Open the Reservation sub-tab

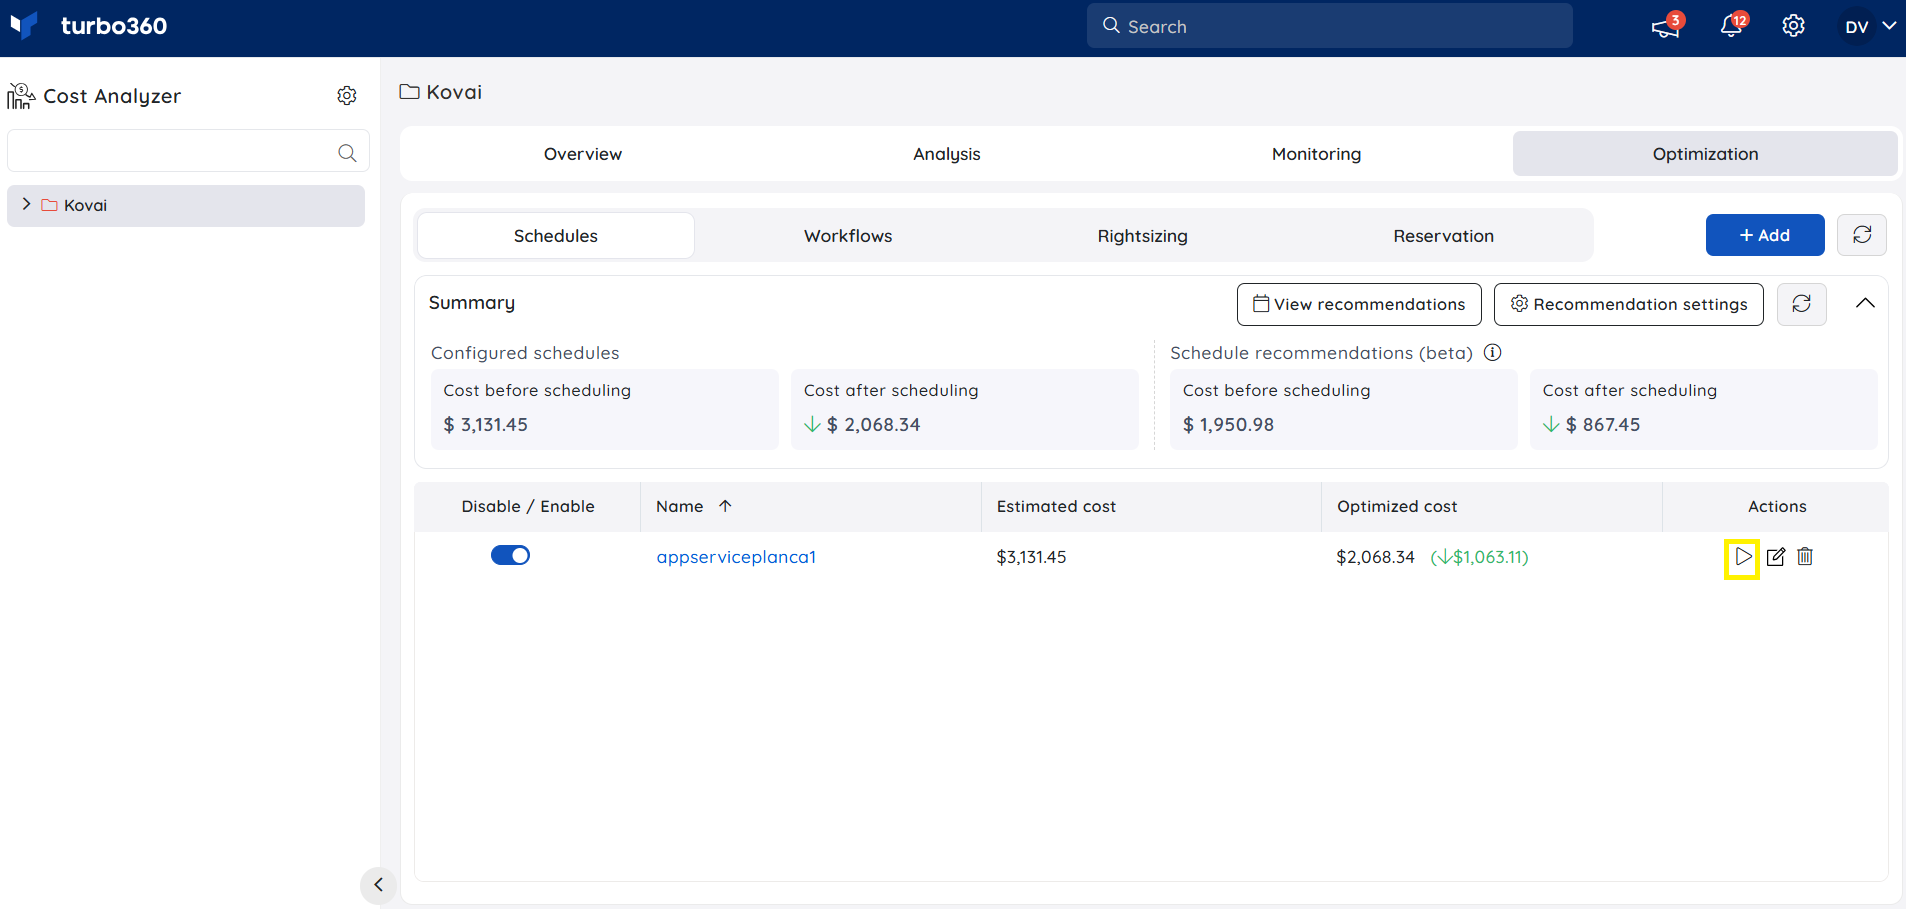click(1443, 236)
